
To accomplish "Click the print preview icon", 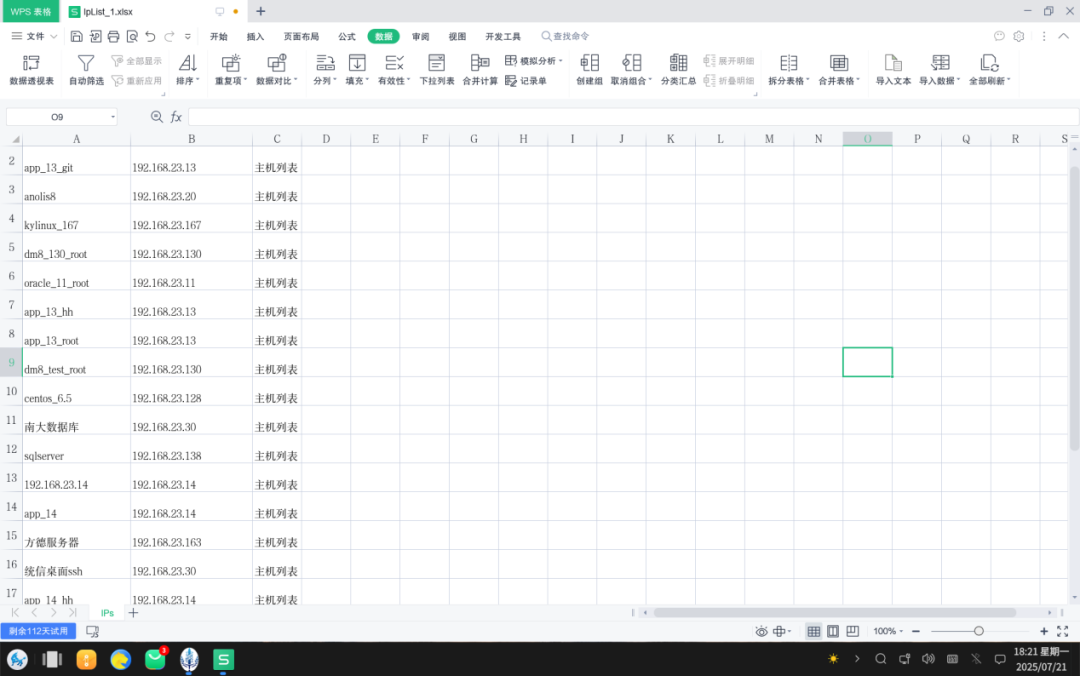I will 132,37.
